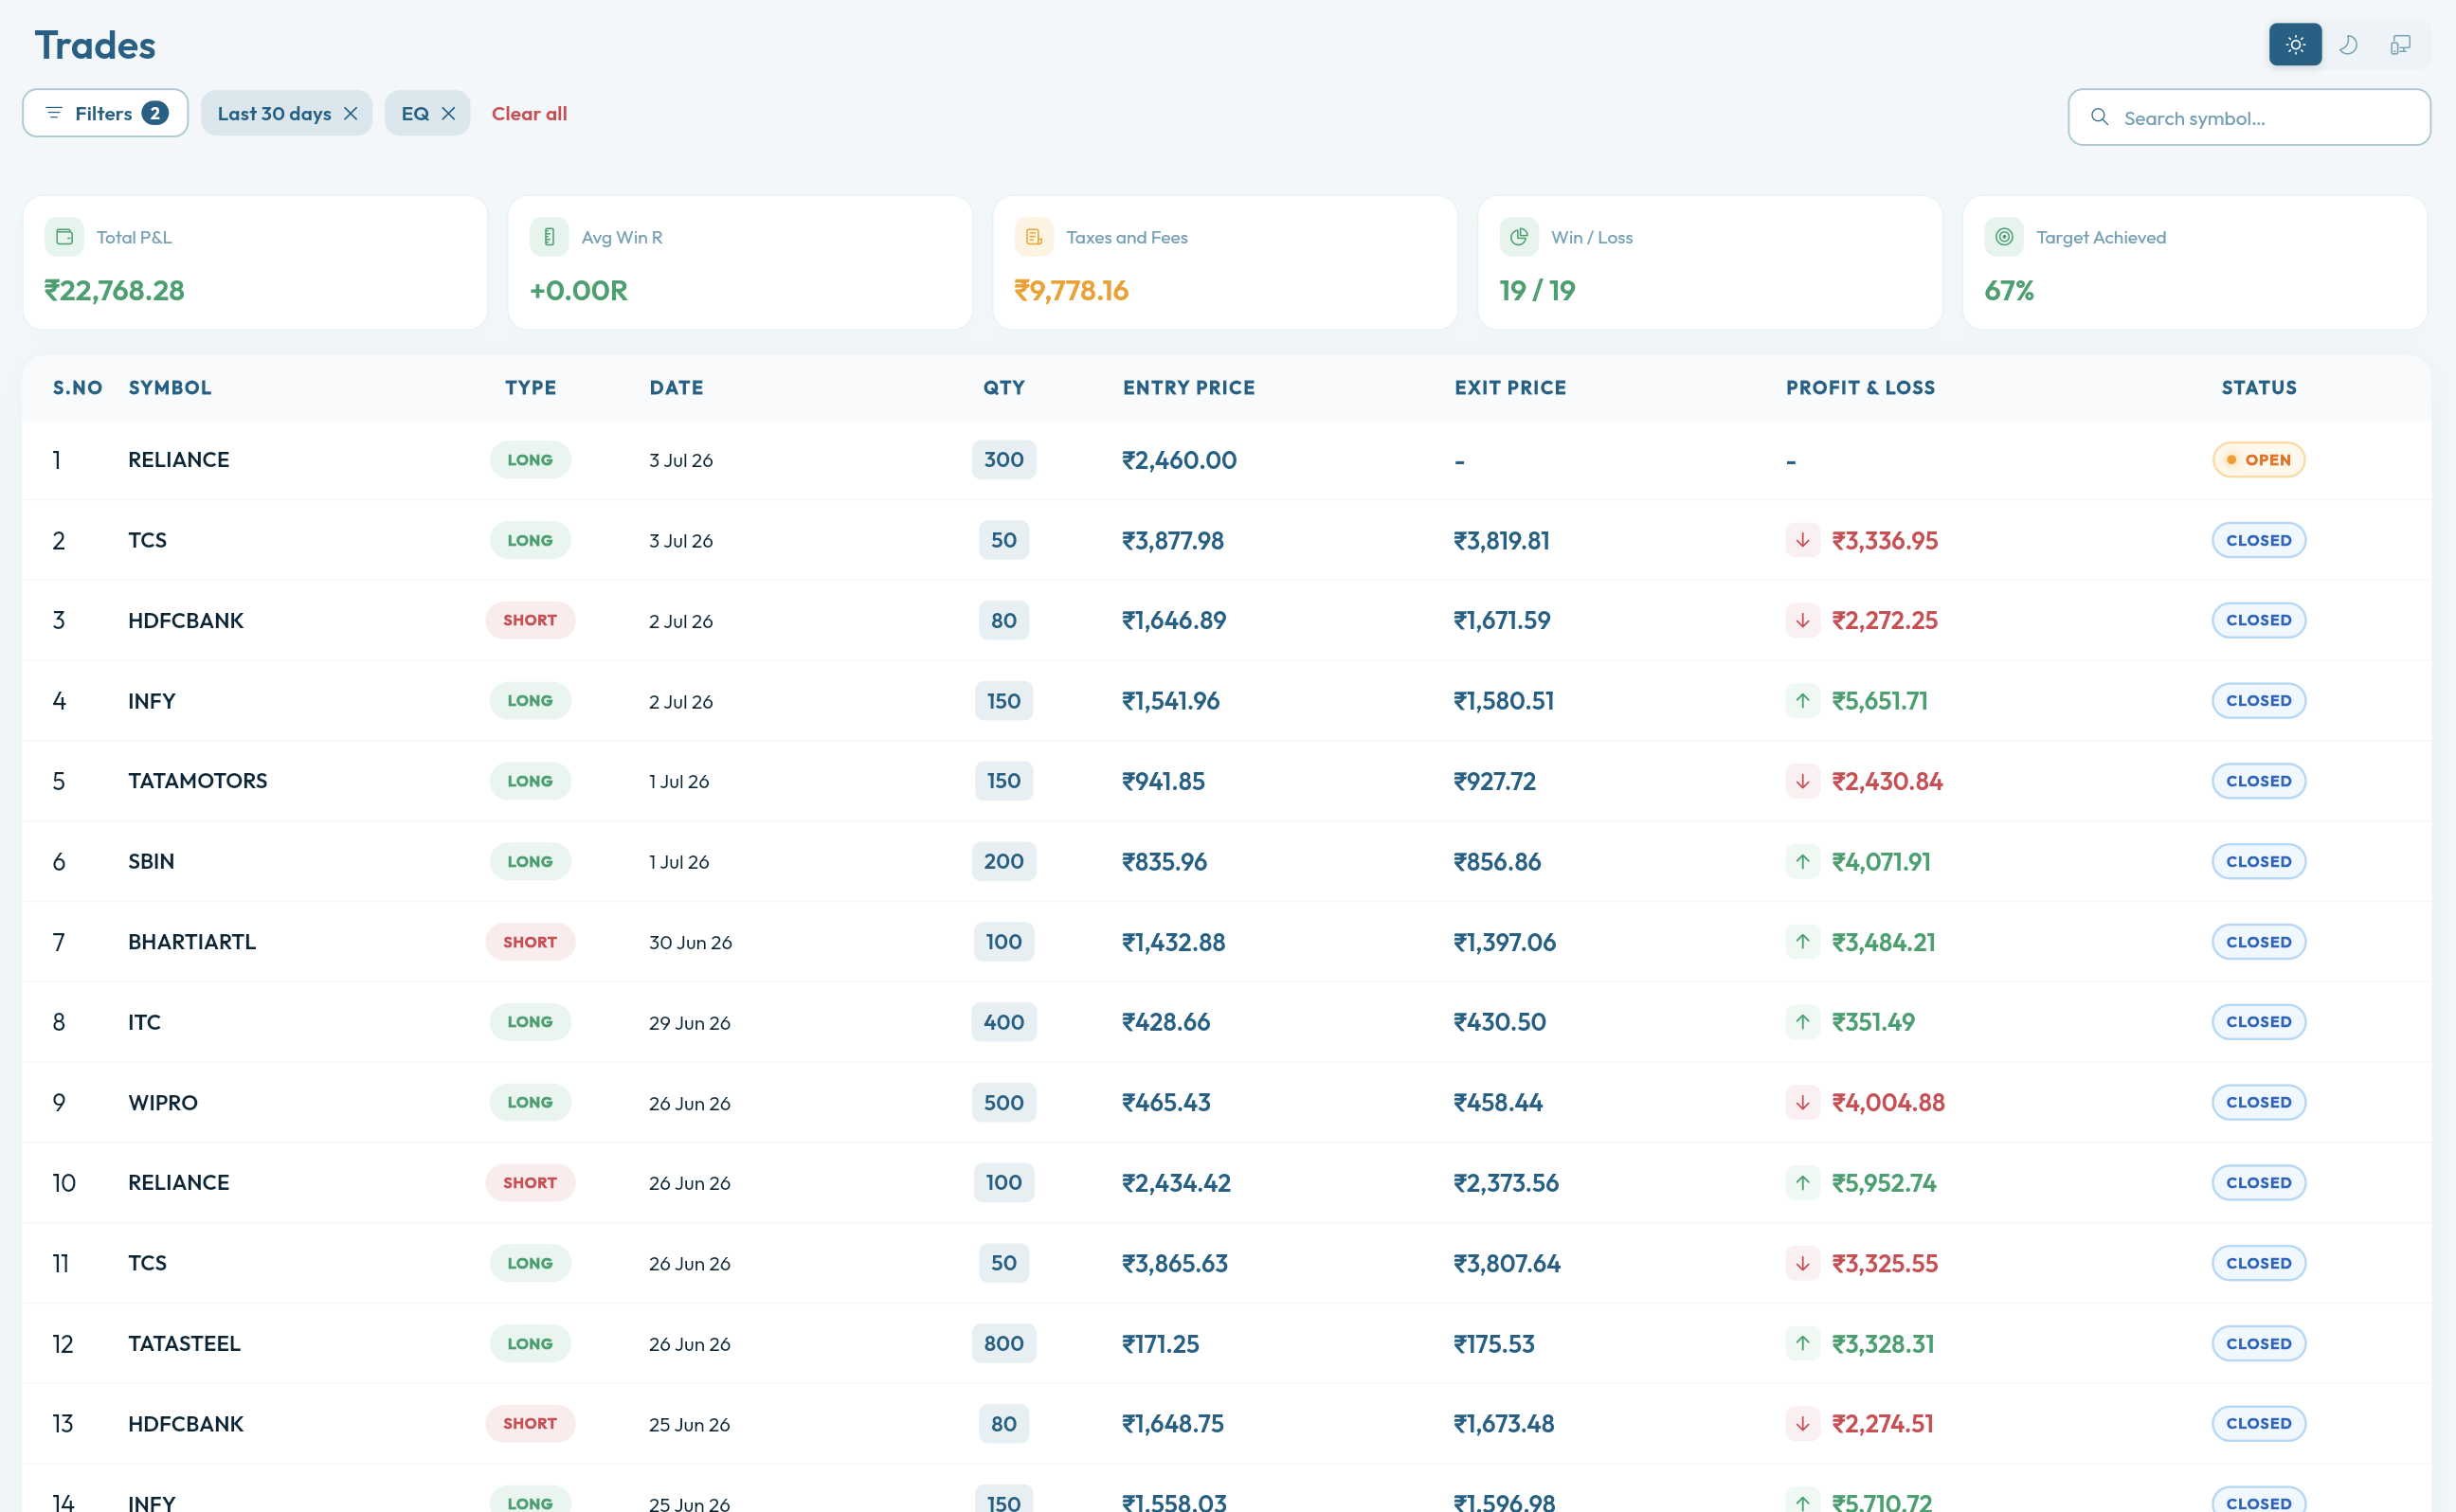The height and width of the screenshot is (1512, 2456).
Task: Click the 800 quantity on TATASTEEL row
Action: coord(1004,1343)
